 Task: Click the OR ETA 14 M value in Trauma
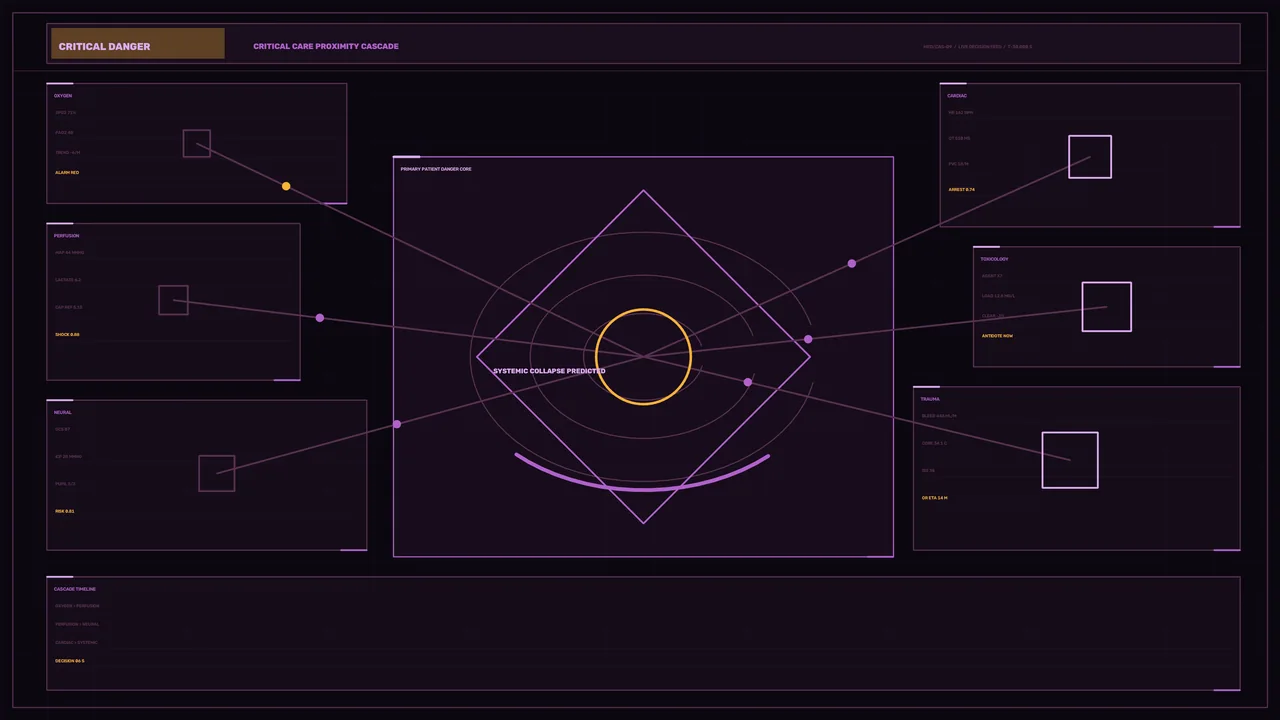coord(935,498)
